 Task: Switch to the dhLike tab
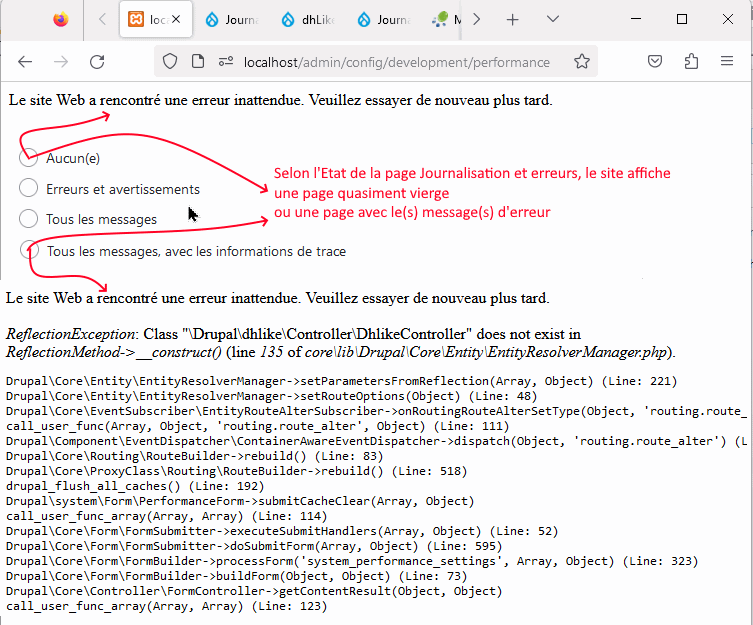(x=312, y=20)
